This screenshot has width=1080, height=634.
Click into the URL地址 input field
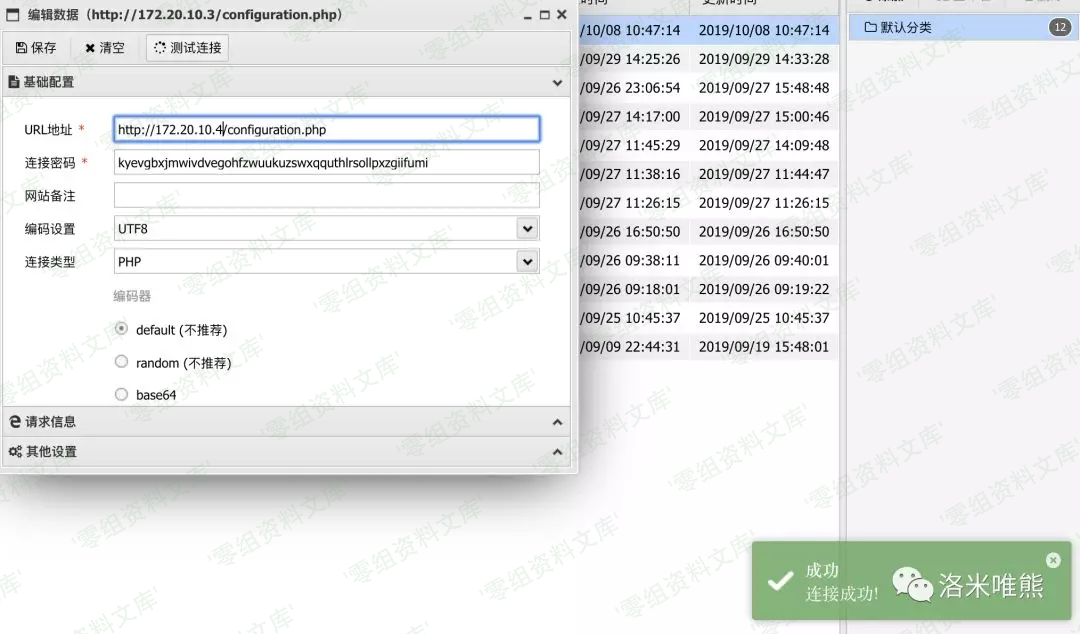tap(326, 129)
